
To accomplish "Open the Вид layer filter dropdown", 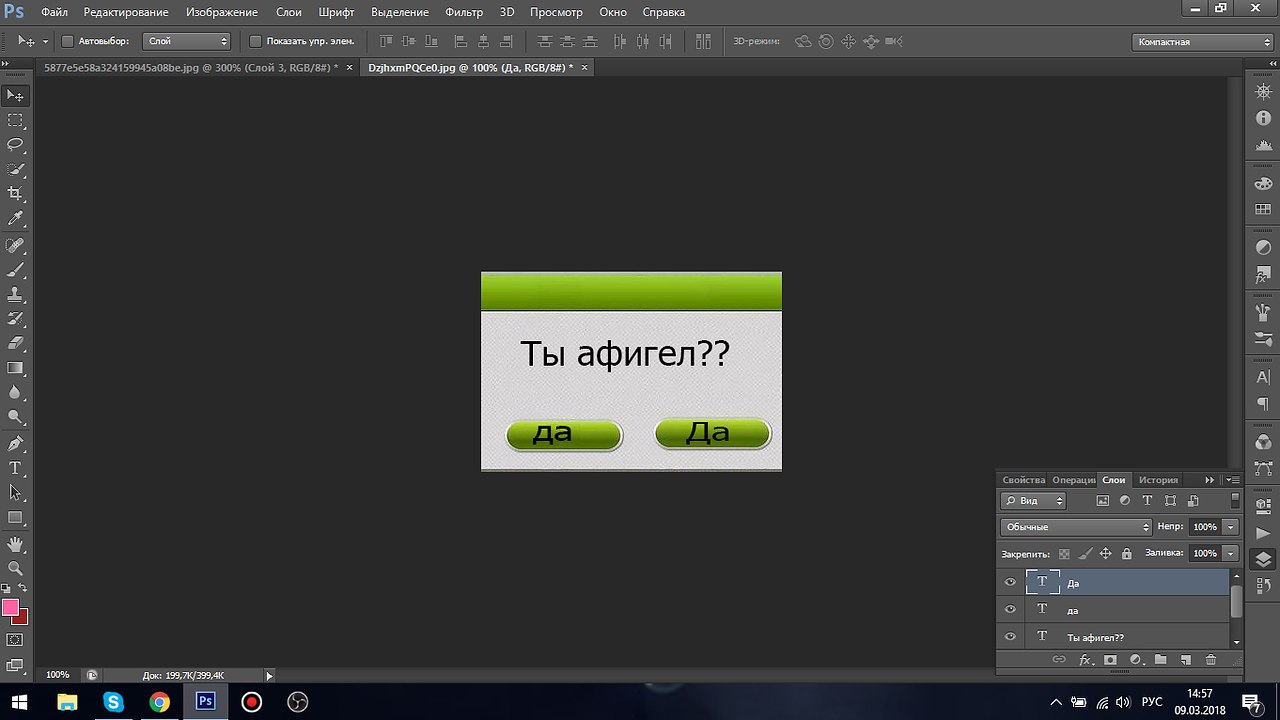I will click(1034, 500).
